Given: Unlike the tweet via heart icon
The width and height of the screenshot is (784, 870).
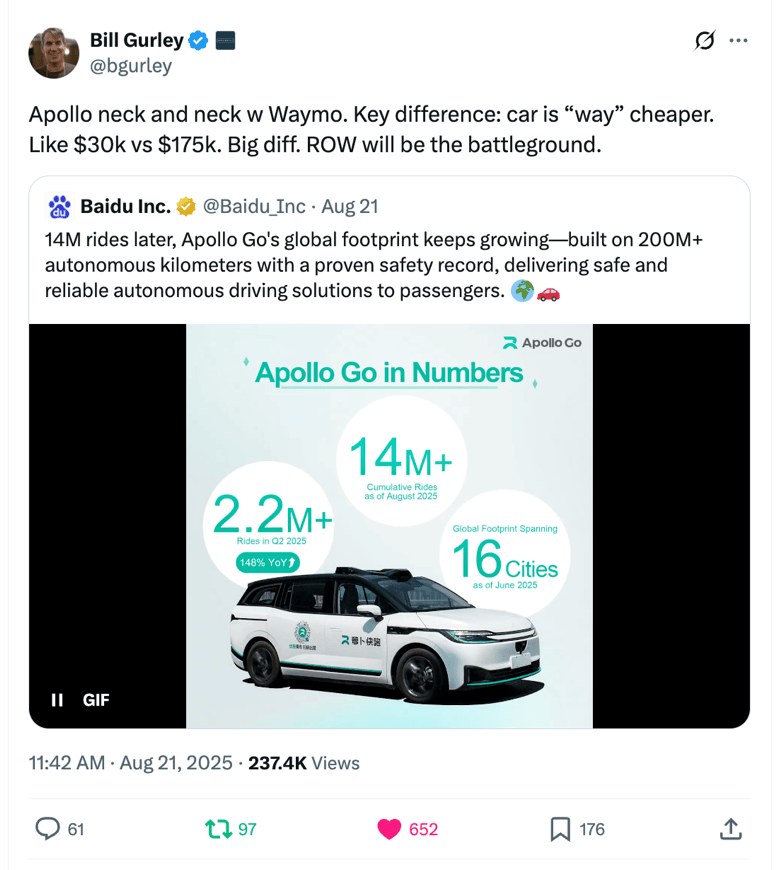Looking at the screenshot, I should tap(389, 829).
